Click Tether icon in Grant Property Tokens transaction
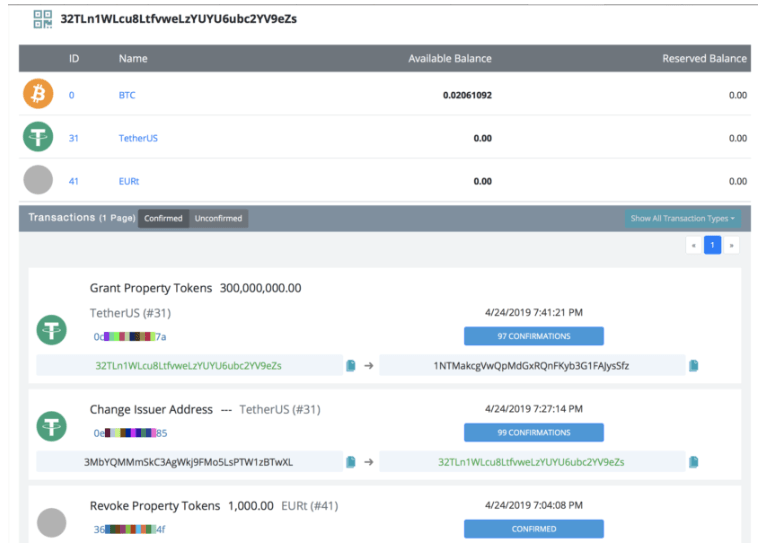This screenshot has height=555, width=760. click(x=52, y=330)
